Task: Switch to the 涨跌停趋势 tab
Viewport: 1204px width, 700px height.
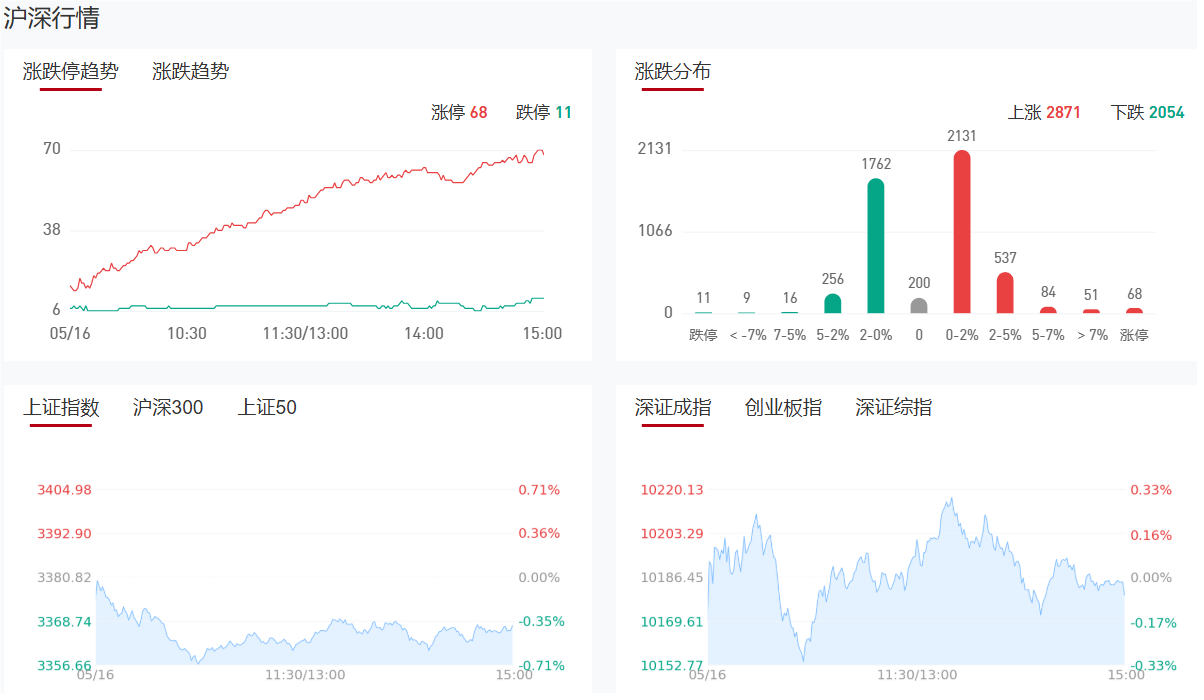Action: (71, 72)
